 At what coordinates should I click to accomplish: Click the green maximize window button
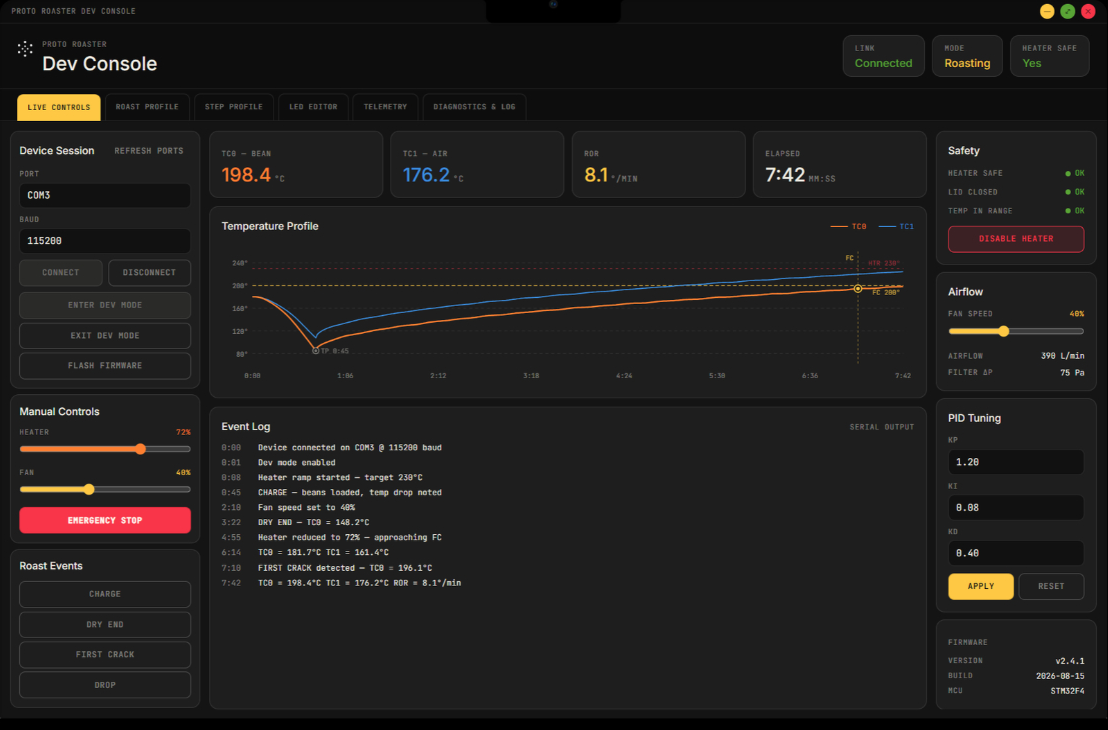(1068, 11)
